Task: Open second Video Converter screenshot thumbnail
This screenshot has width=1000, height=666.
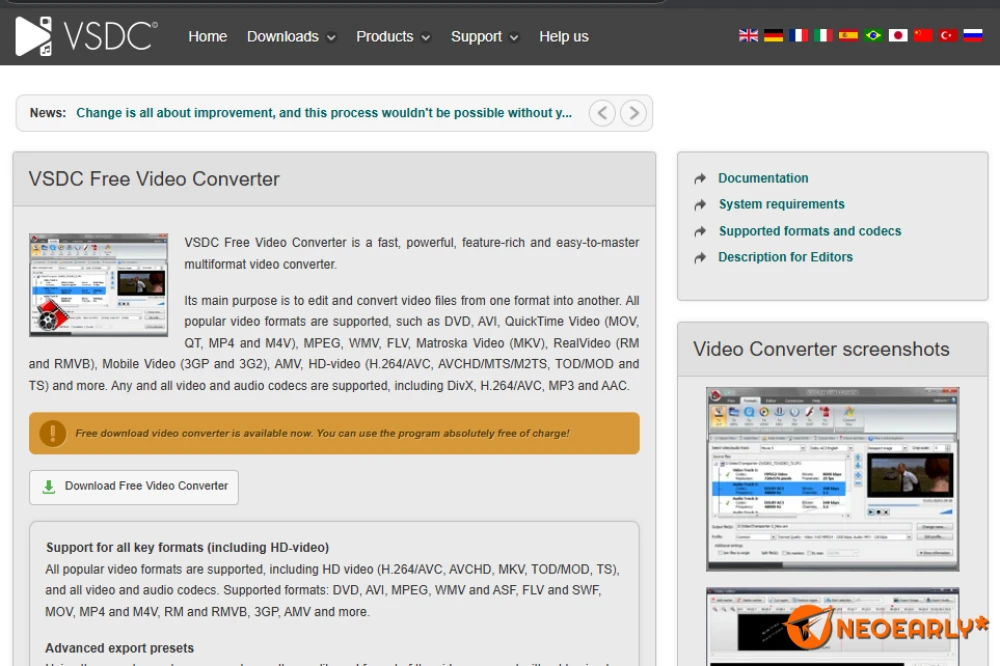Action: [x=832, y=626]
